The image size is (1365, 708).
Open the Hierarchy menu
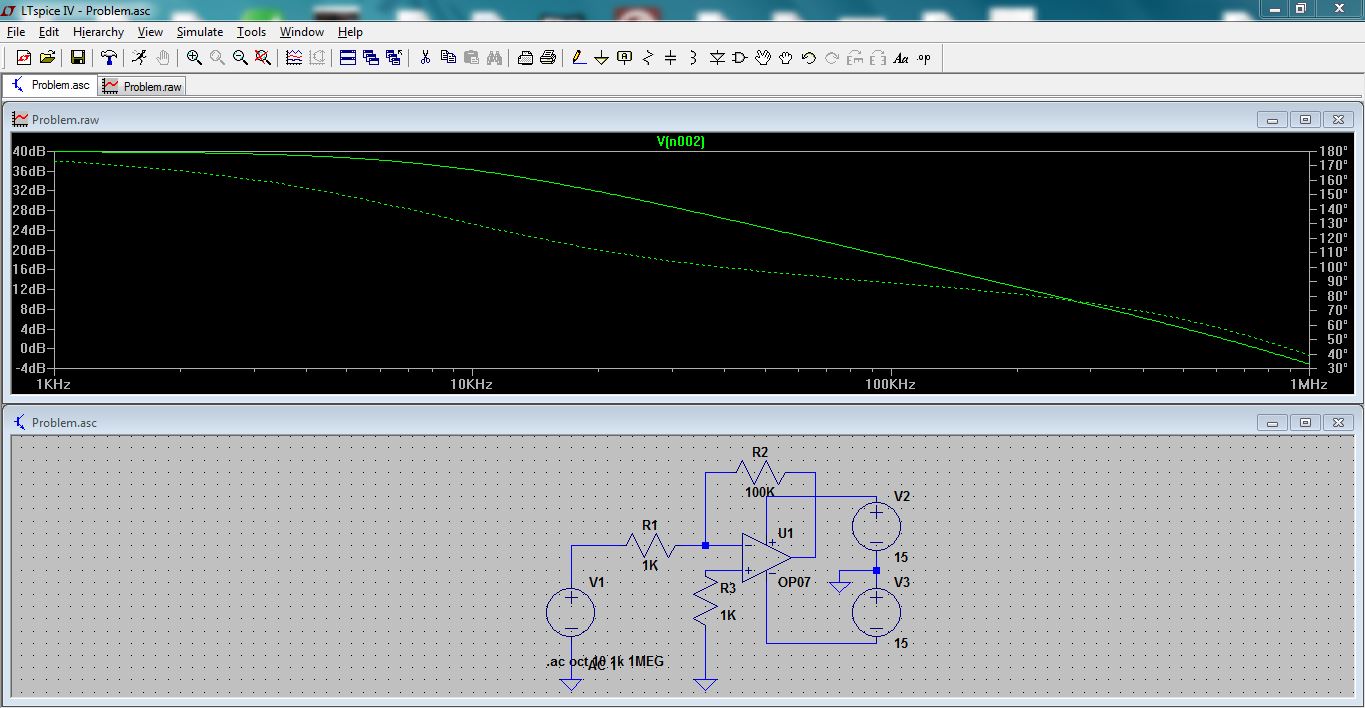click(x=98, y=32)
